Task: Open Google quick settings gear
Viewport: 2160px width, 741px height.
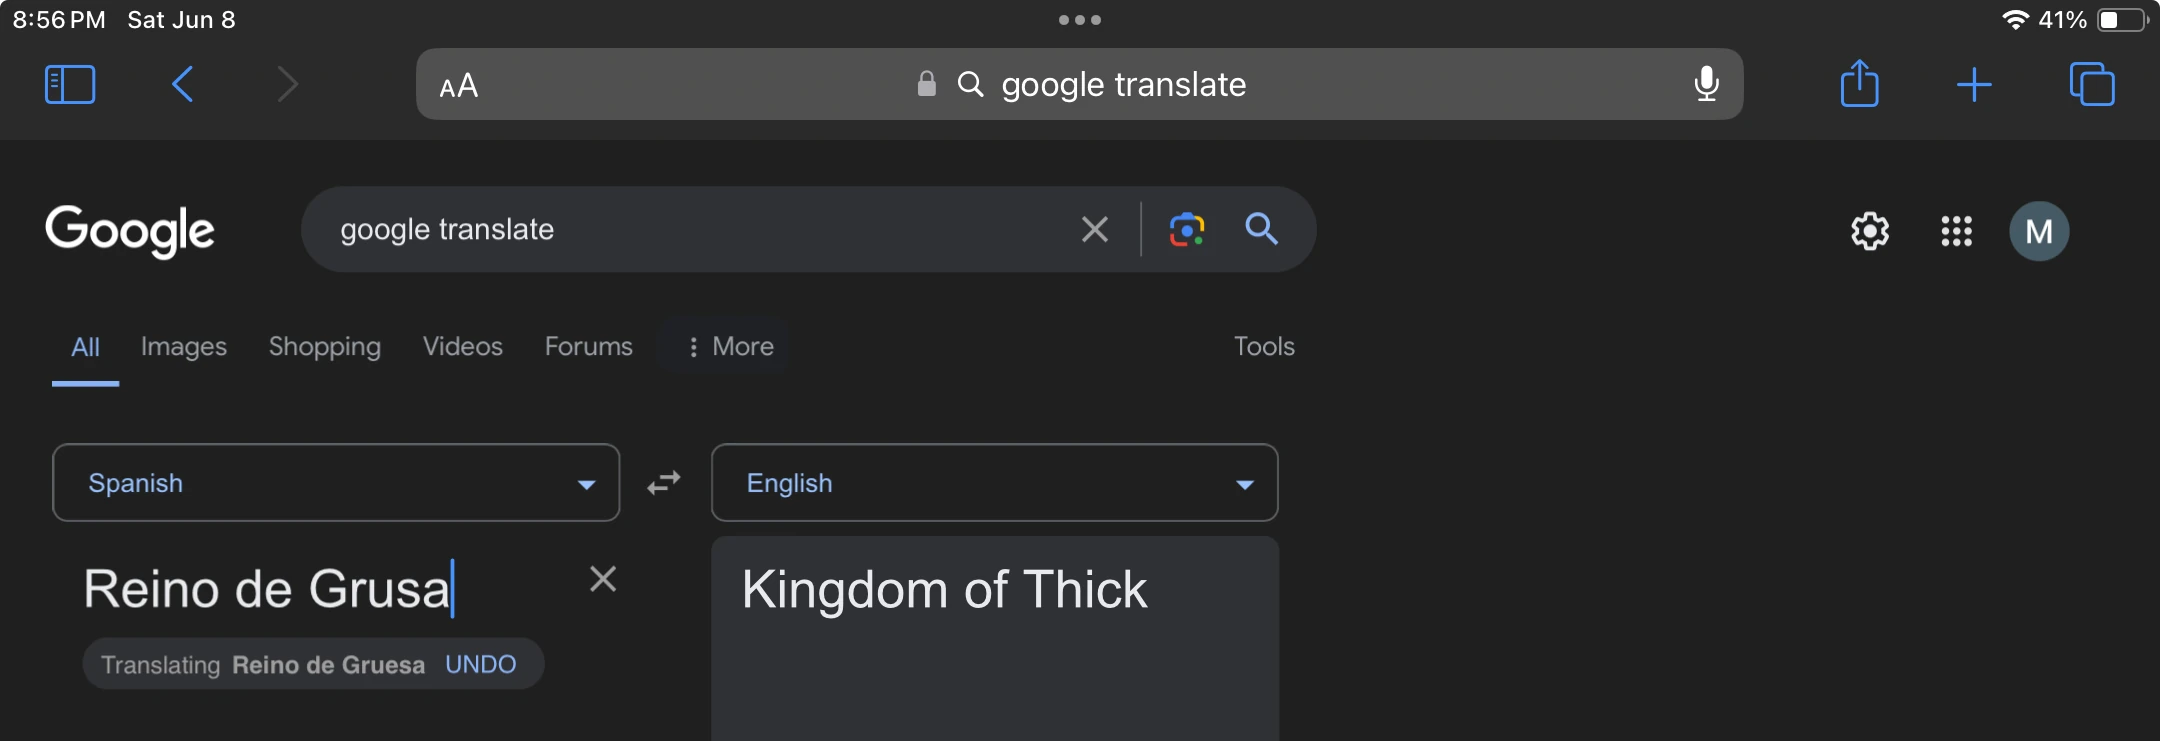Action: (1869, 232)
